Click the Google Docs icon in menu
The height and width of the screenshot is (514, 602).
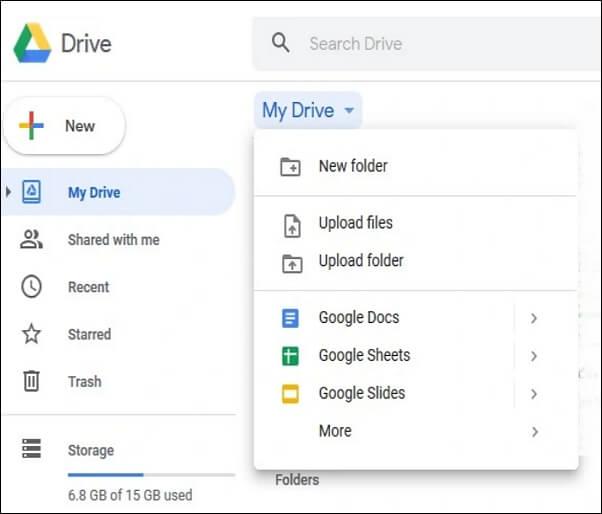290,318
